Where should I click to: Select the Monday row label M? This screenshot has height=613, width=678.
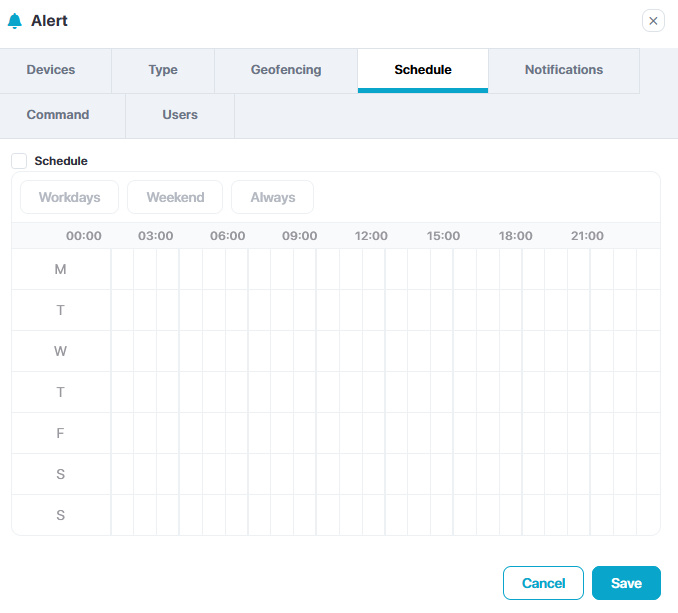(x=61, y=270)
